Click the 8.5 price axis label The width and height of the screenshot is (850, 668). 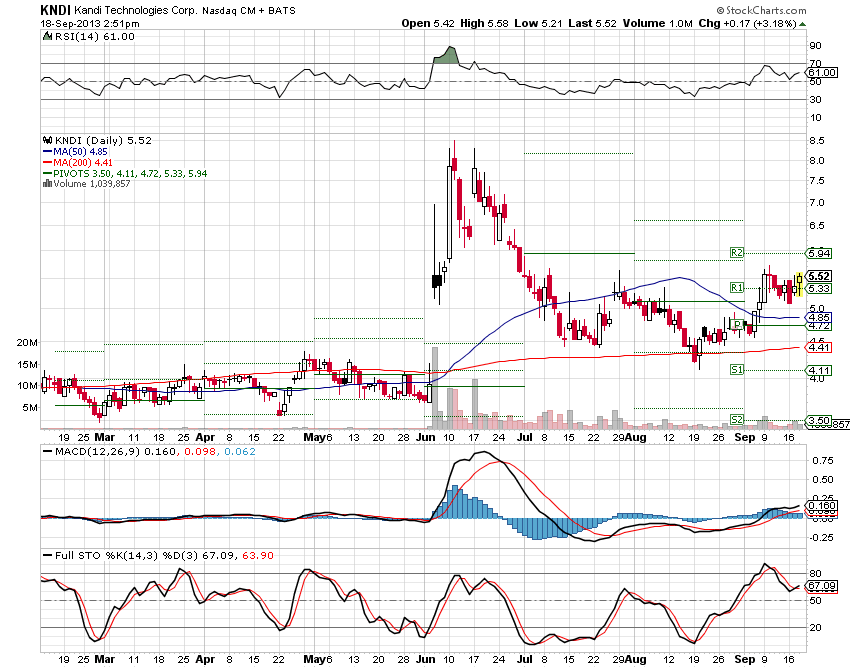(816, 140)
